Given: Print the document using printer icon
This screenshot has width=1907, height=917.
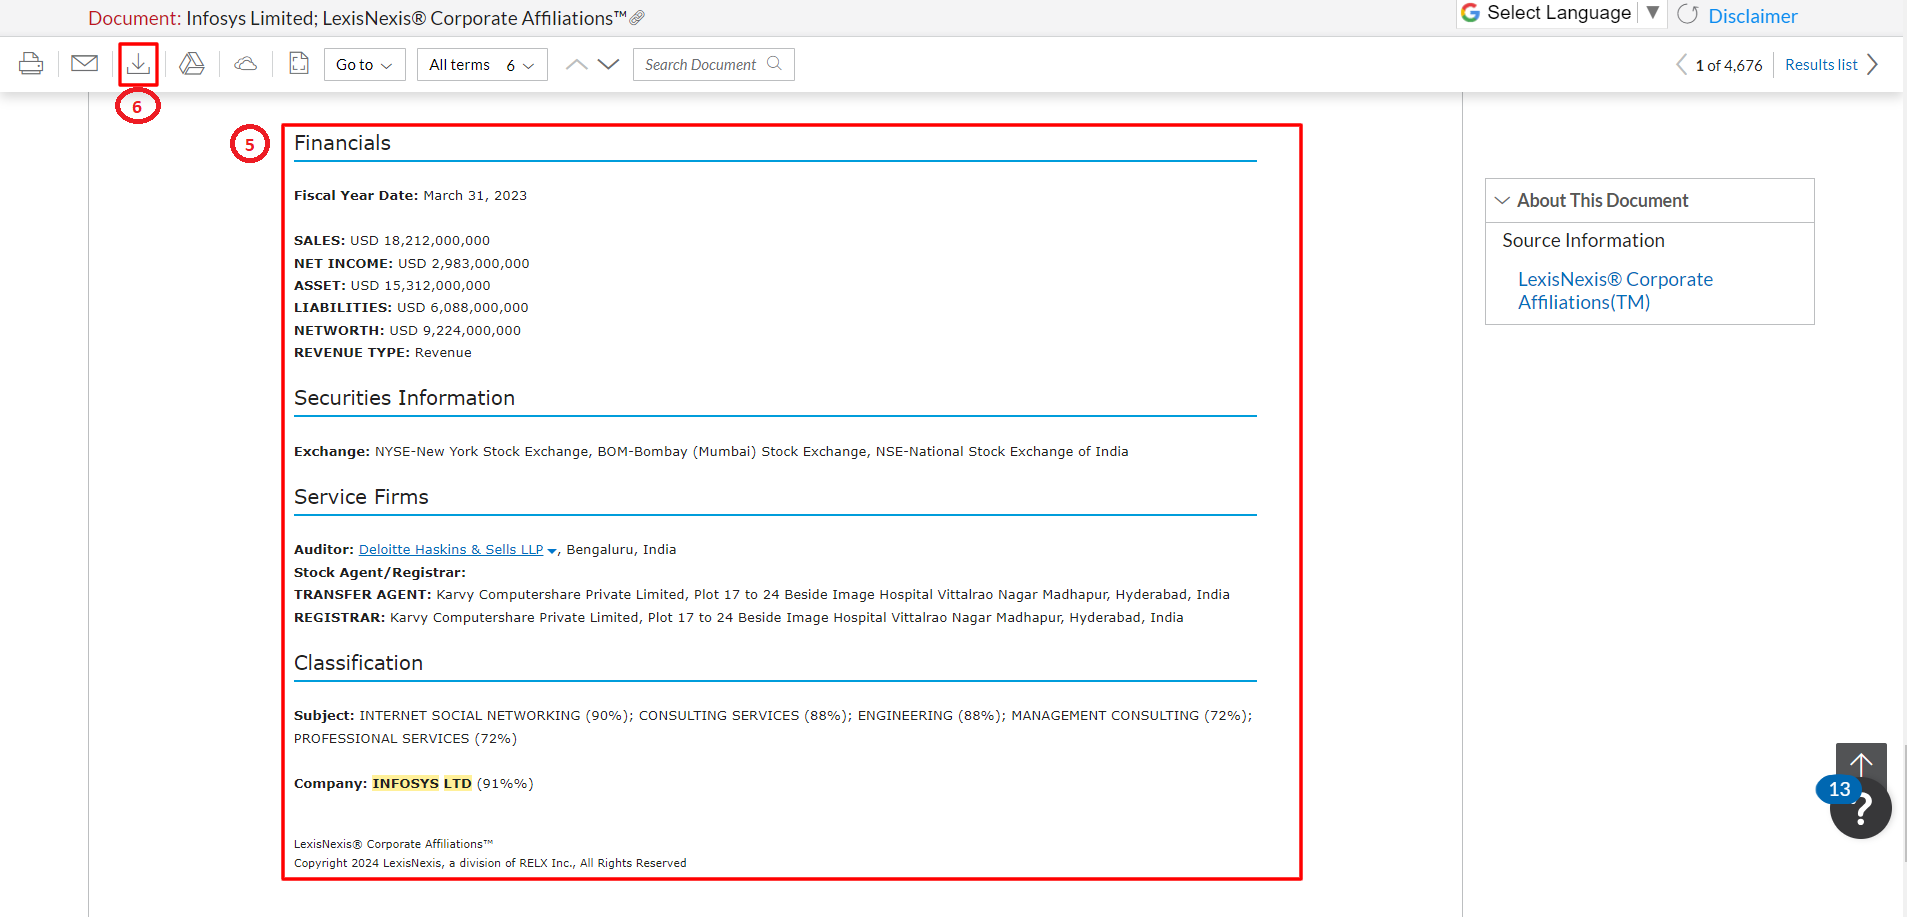Looking at the screenshot, I should pos(31,64).
